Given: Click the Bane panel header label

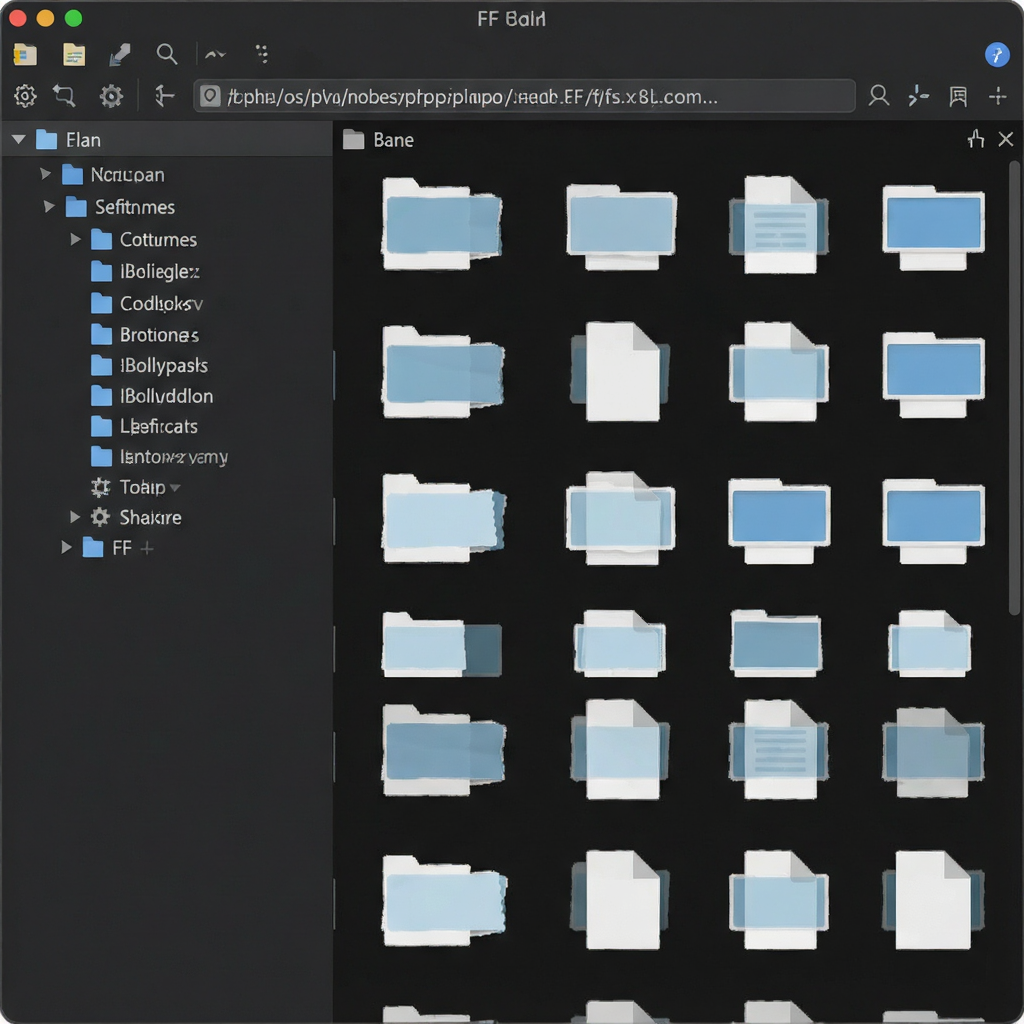Looking at the screenshot, I should (x=393, y=140).
